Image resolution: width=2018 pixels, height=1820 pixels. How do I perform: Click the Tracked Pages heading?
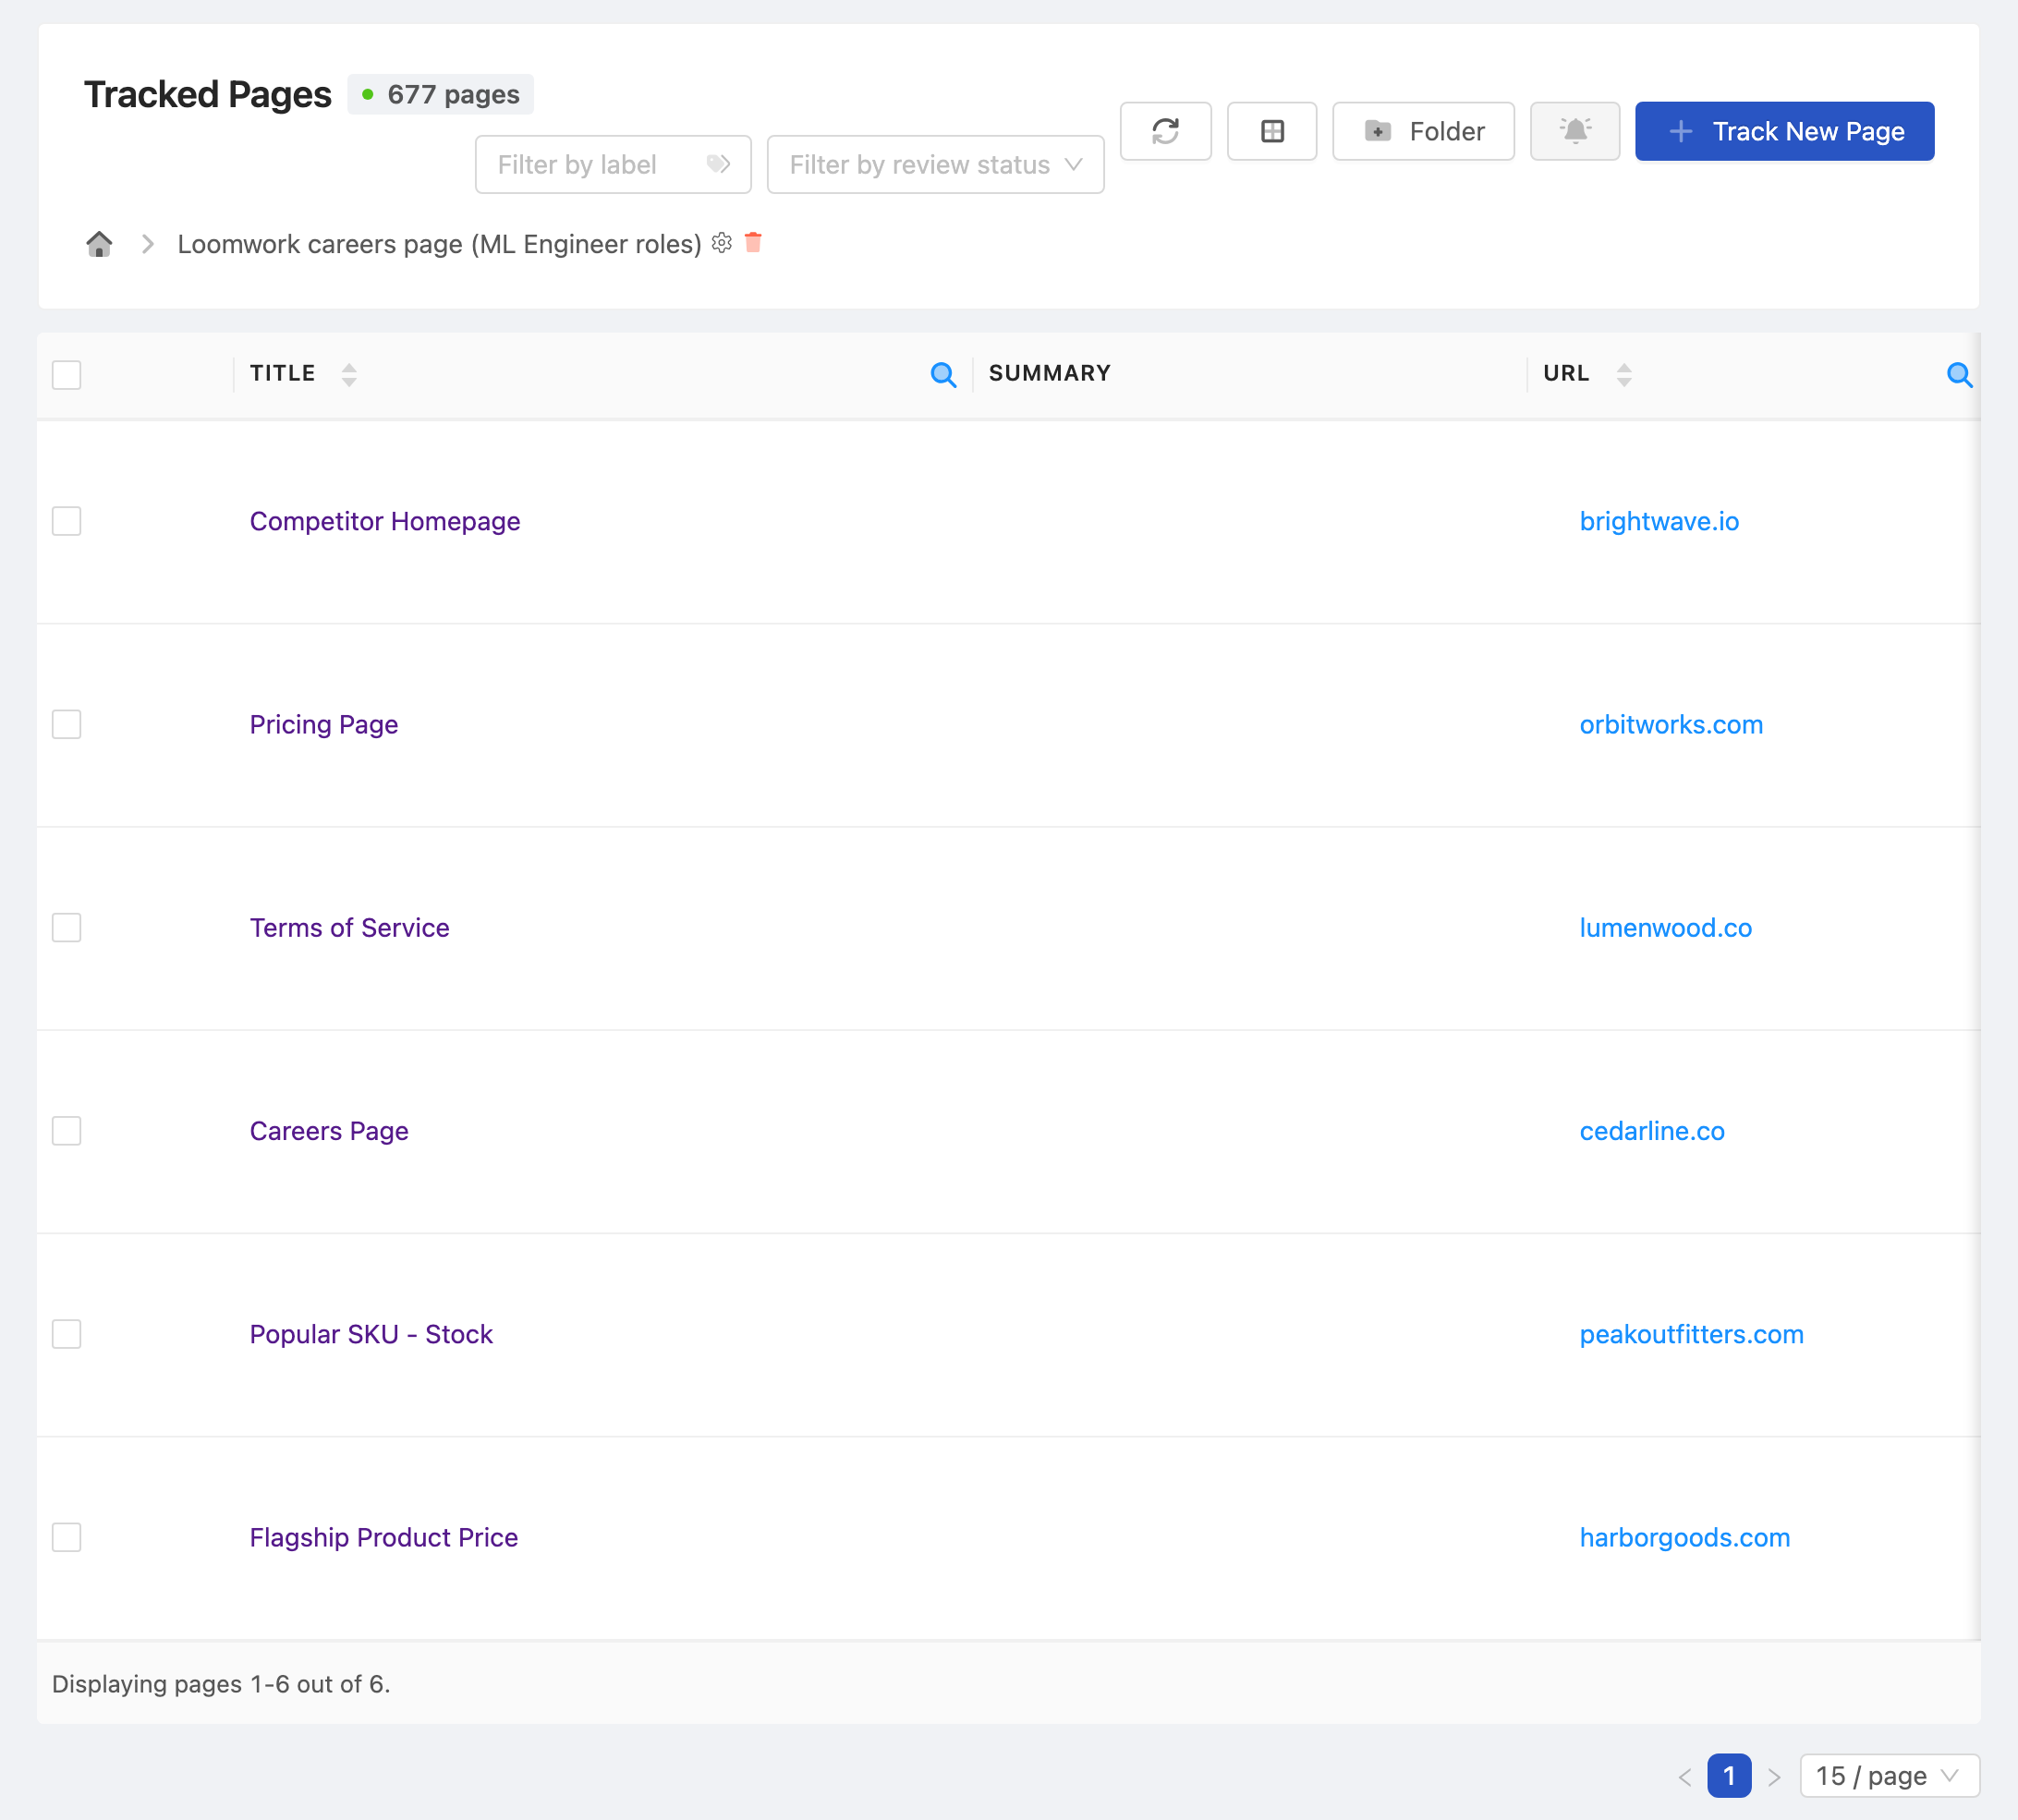pyautogui.click(x=207, y=94)
